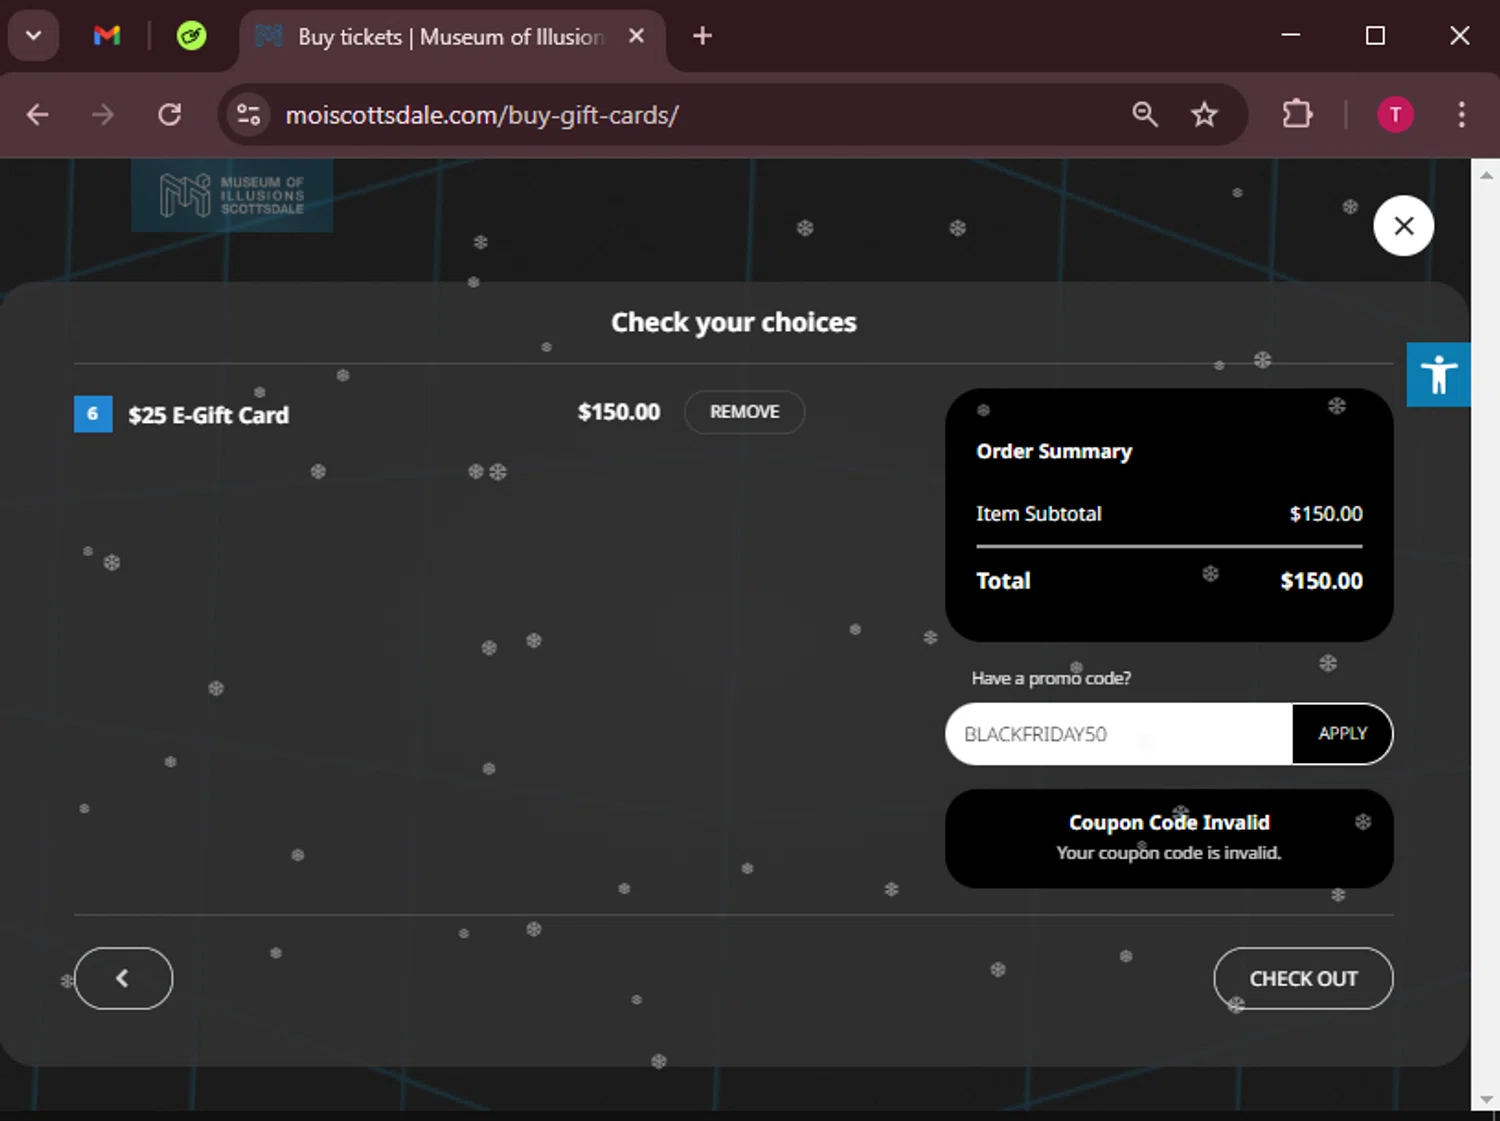This screenshot has height=1121, width=1500.
Task: Open the Gmail pinned tab
Action: pyautogui.click(x=107, y=36)
